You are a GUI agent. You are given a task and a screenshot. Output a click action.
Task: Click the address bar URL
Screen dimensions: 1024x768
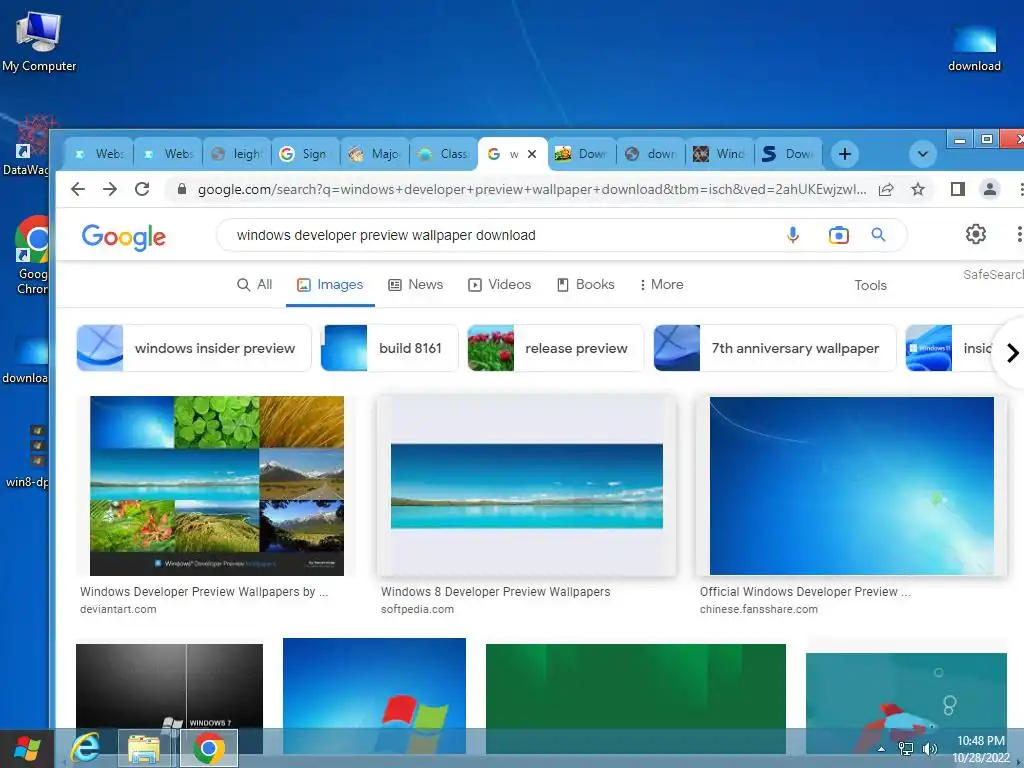532,189
